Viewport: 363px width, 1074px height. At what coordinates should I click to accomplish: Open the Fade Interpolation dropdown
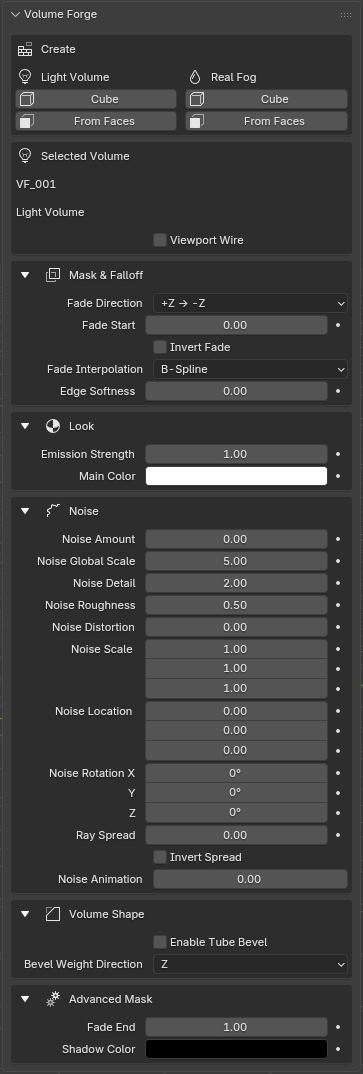click(x=250, y=369)
